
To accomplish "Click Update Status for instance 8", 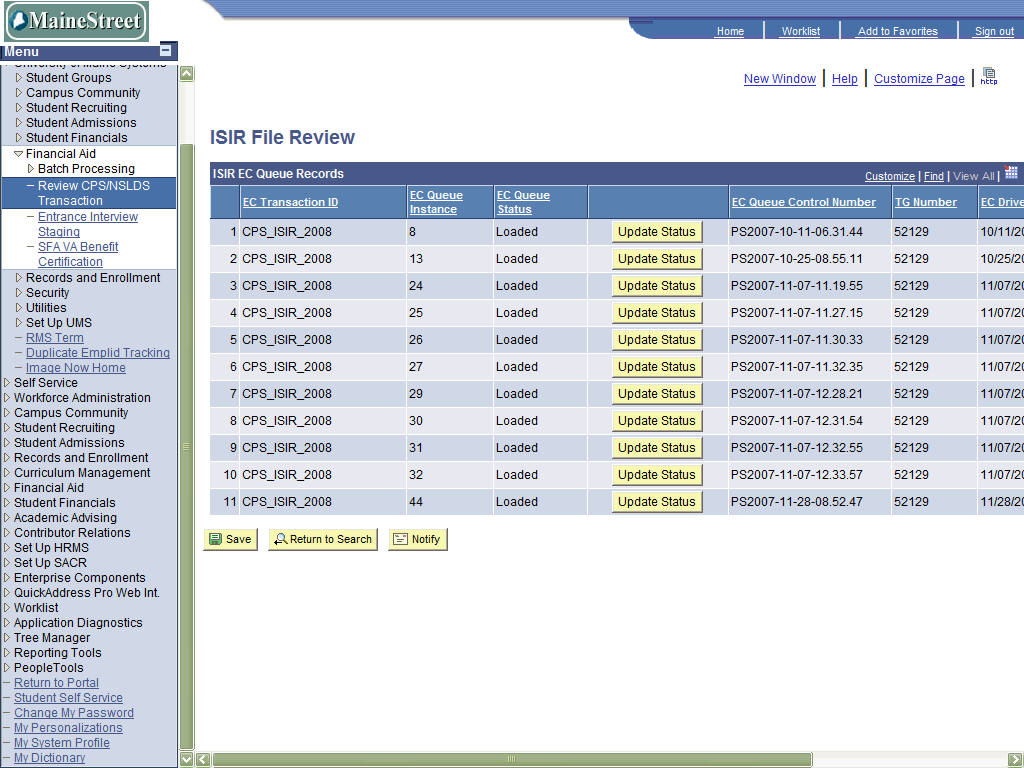I will pyautogui.click(x=657, y=232).
